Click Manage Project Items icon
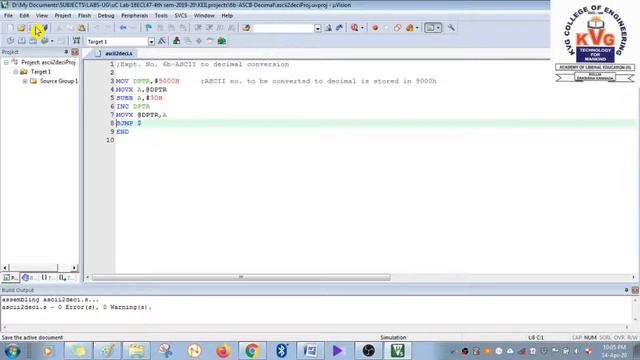 (176, 41)
